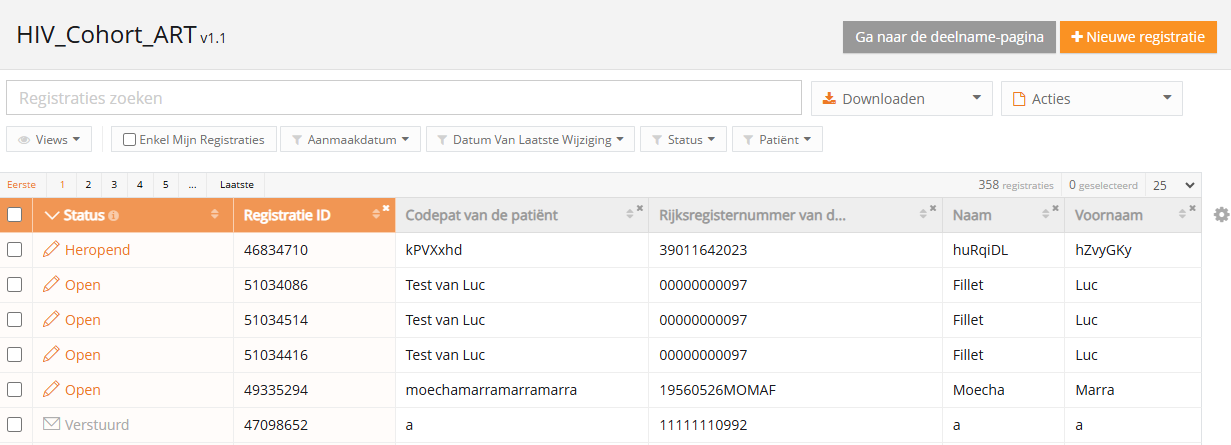Screen dimensions: 1231x445
Task: Remove the Registratie ID column via its x icon
Action: point(386,209)
